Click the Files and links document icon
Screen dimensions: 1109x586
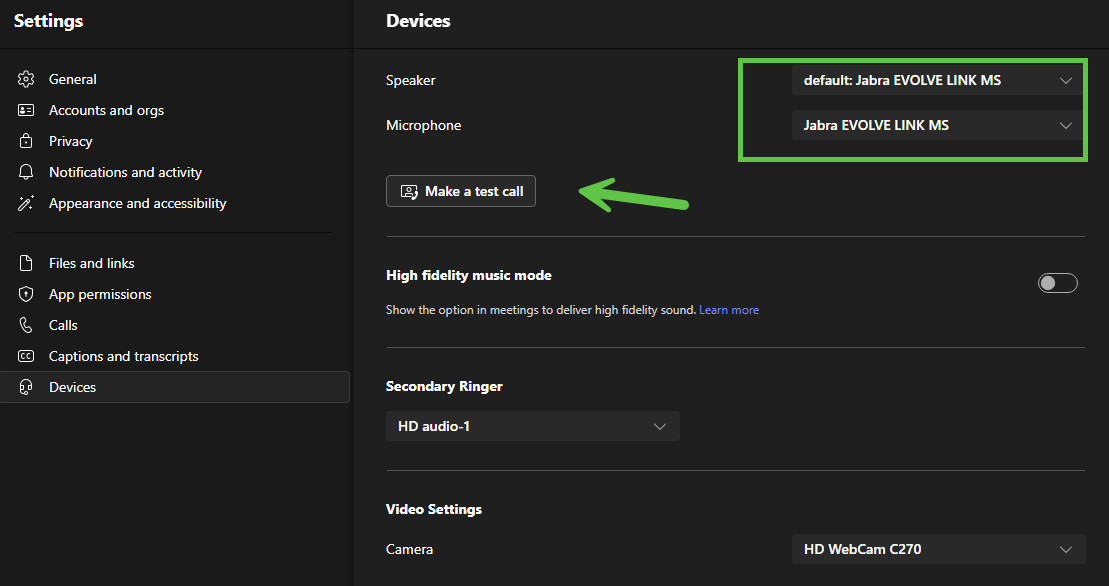[x=27, y=263]
